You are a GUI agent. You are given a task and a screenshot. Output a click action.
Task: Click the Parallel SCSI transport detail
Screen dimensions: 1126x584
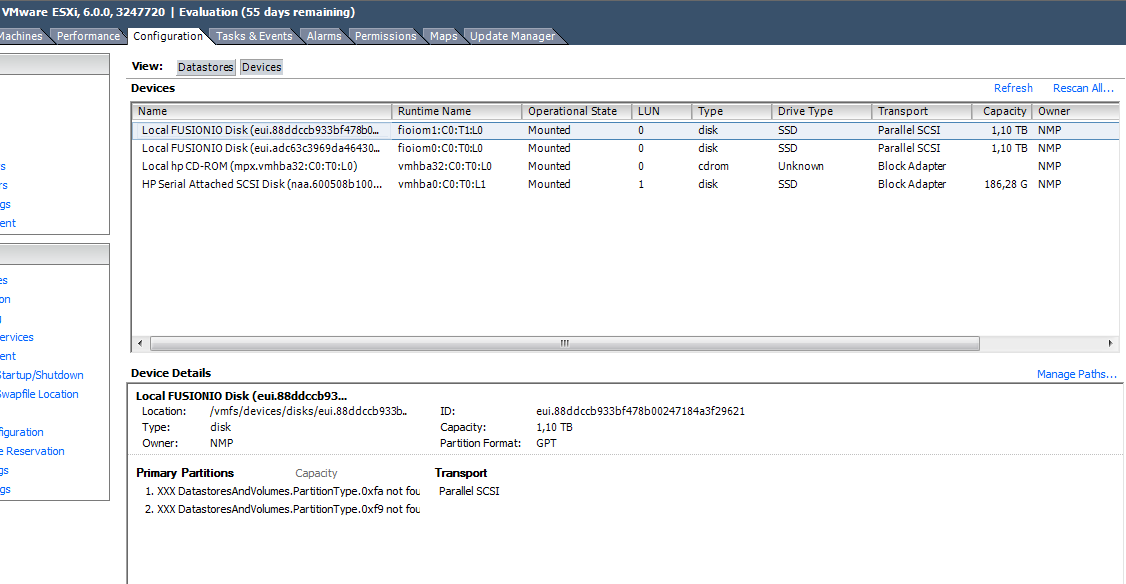(469, 491)
